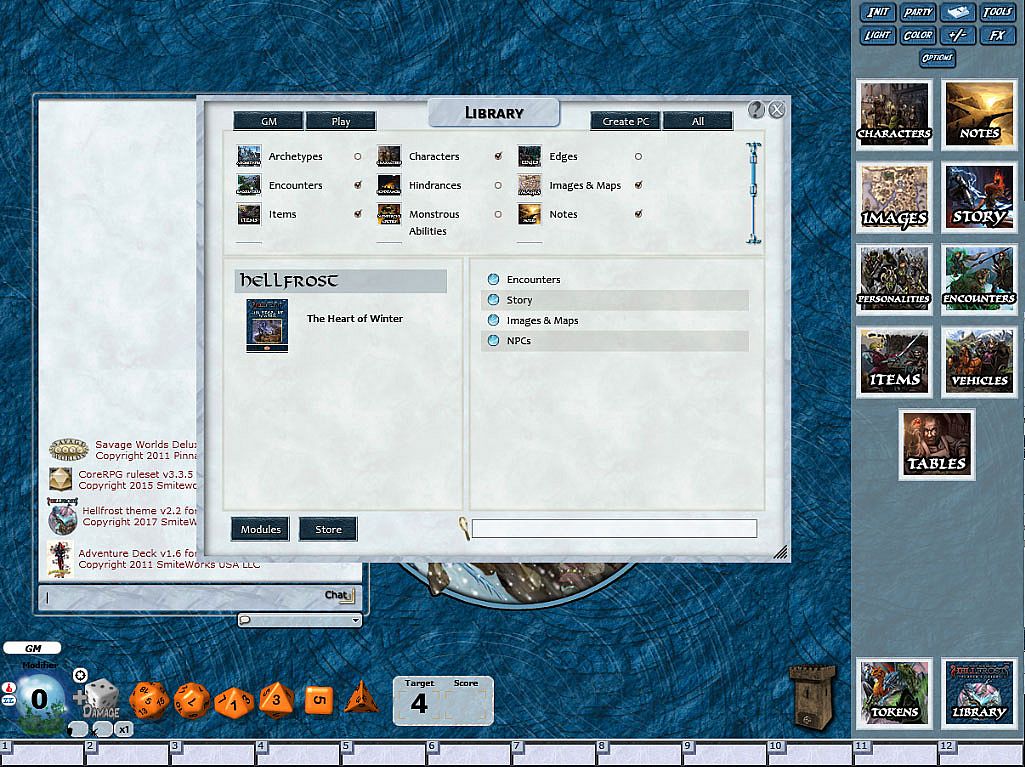The image size is (1025, 767).
Task: Click the targeting crosshair icon near modifier
Action: coord(79,675)
